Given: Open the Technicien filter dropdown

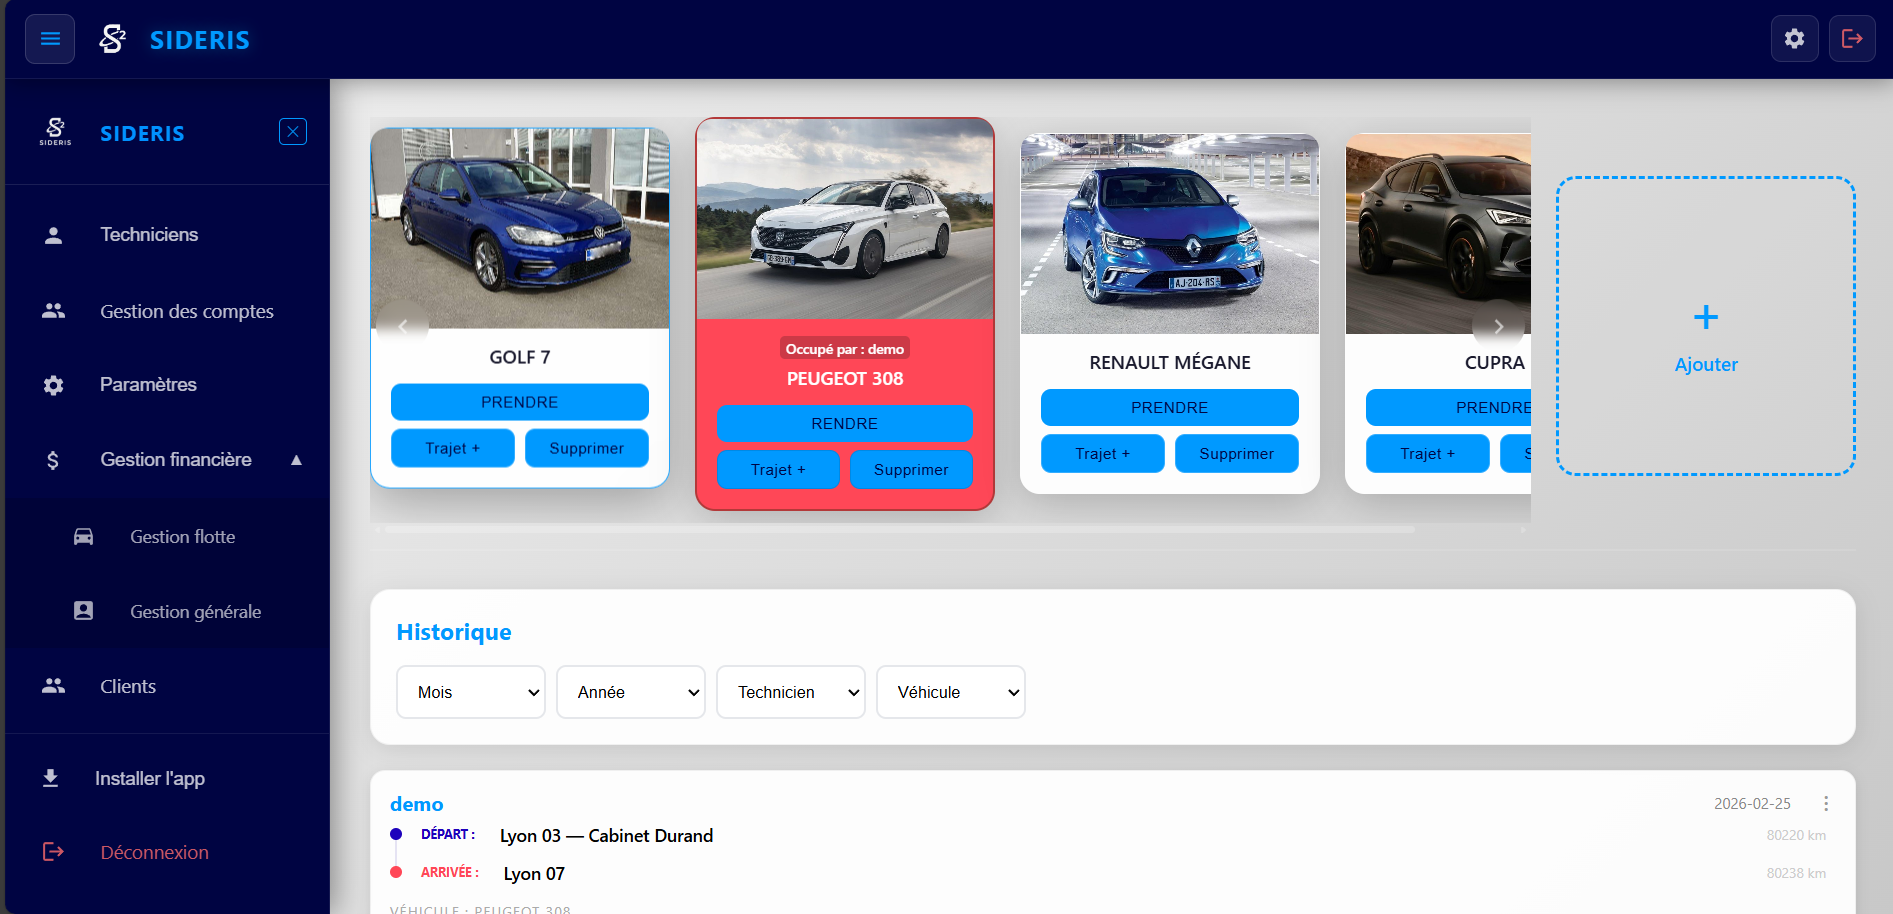Looking at the screenshot, I should 790,691.
